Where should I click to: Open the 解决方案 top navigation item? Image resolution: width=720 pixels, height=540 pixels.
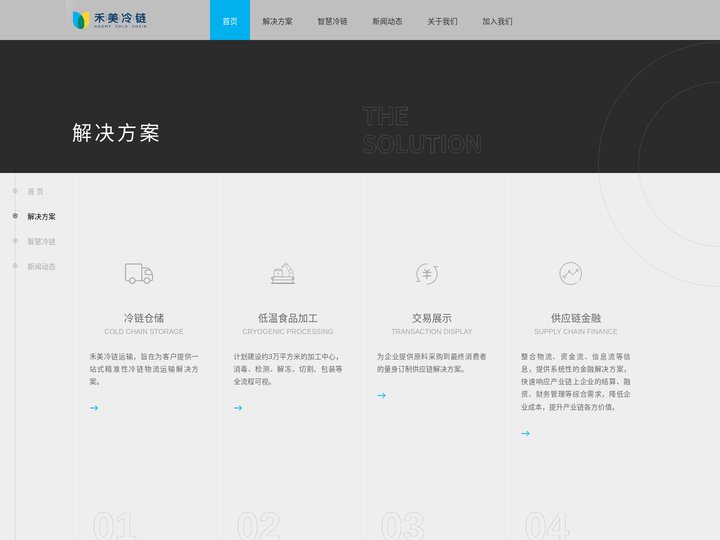(x=277, y=21)
